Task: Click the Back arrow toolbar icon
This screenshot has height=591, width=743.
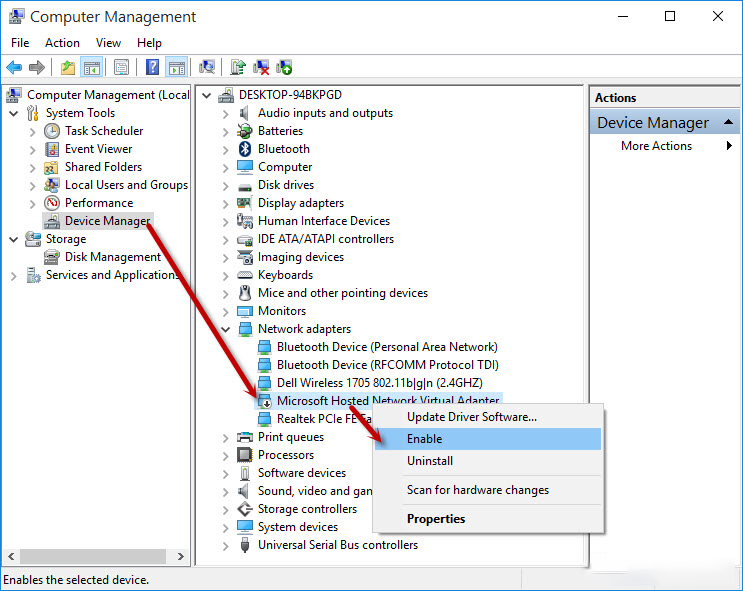Action: pyautogui.click(x=14, y=68)
